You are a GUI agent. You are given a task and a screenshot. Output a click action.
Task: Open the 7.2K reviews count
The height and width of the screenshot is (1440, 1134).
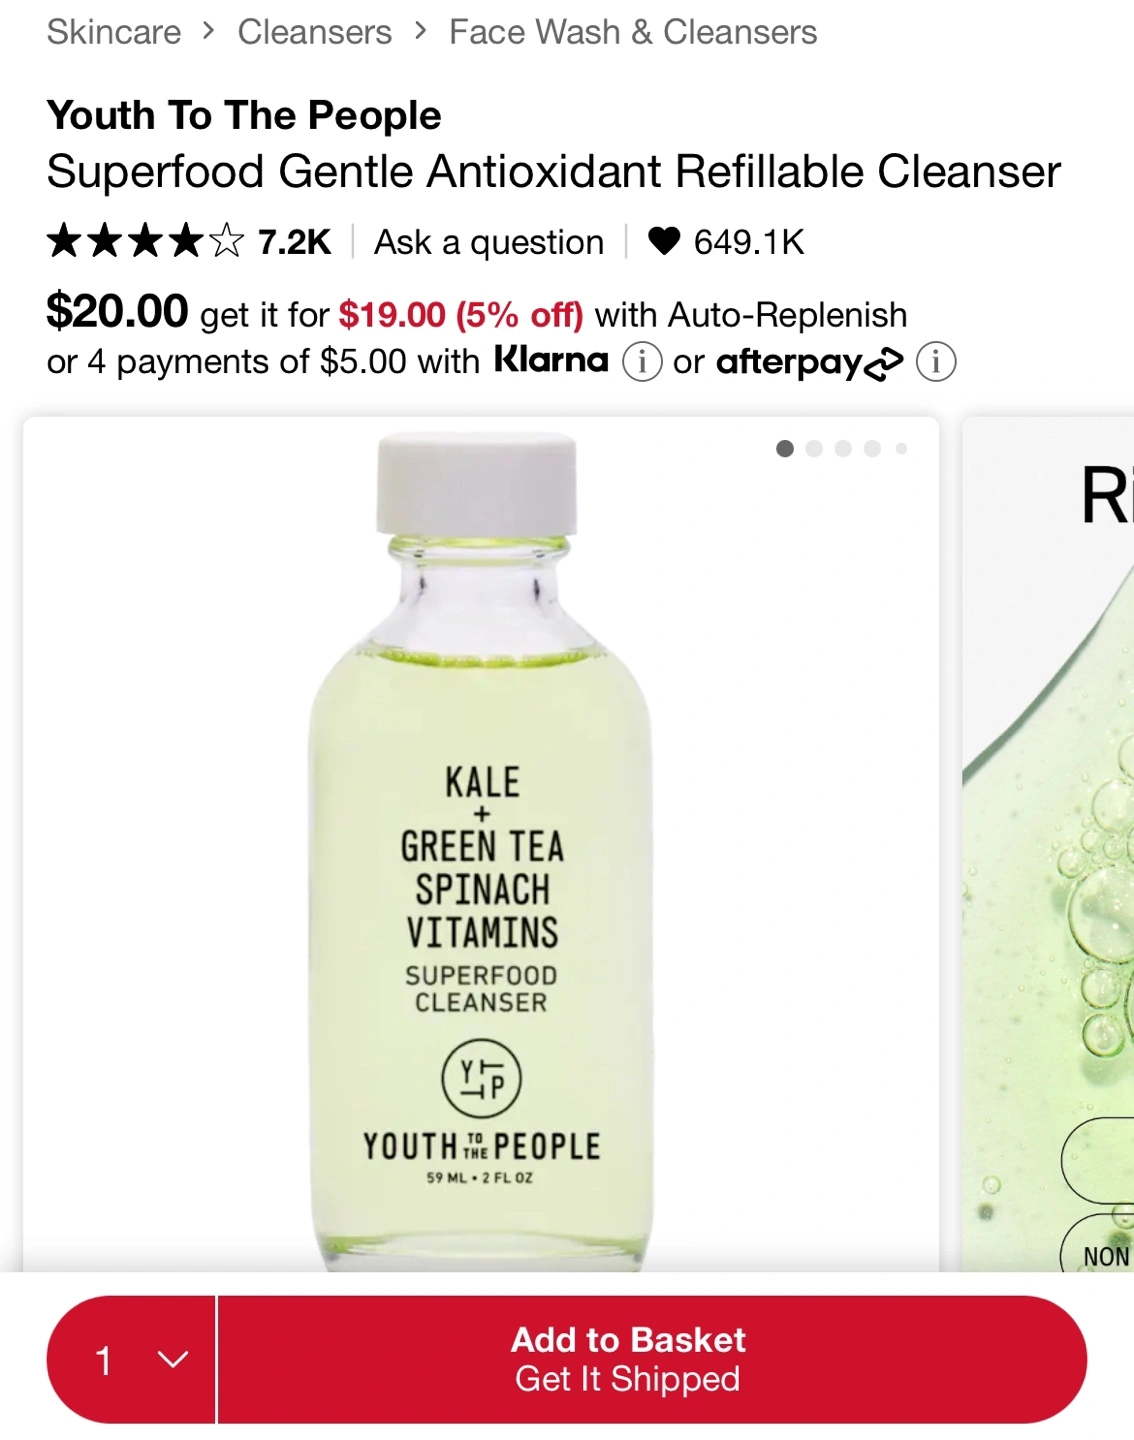294,242
